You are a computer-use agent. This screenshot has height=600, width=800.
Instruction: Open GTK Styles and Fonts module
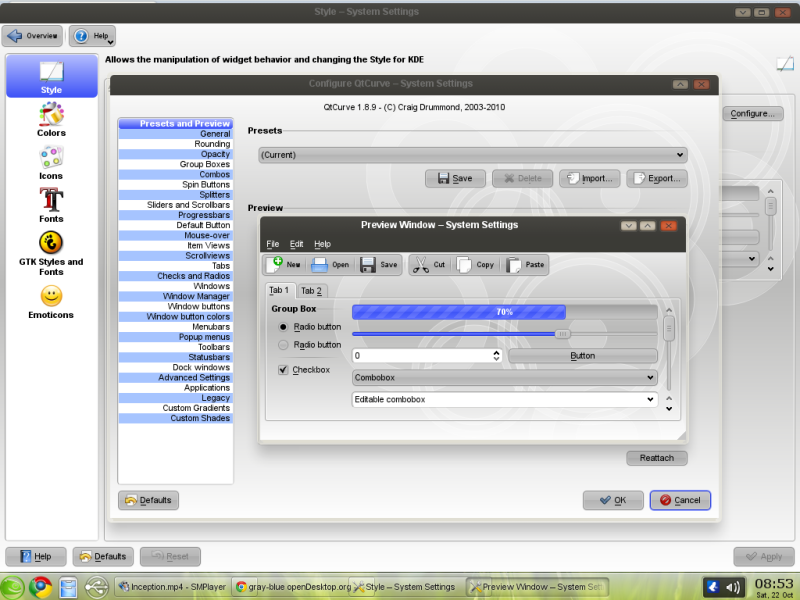point(51,254)
